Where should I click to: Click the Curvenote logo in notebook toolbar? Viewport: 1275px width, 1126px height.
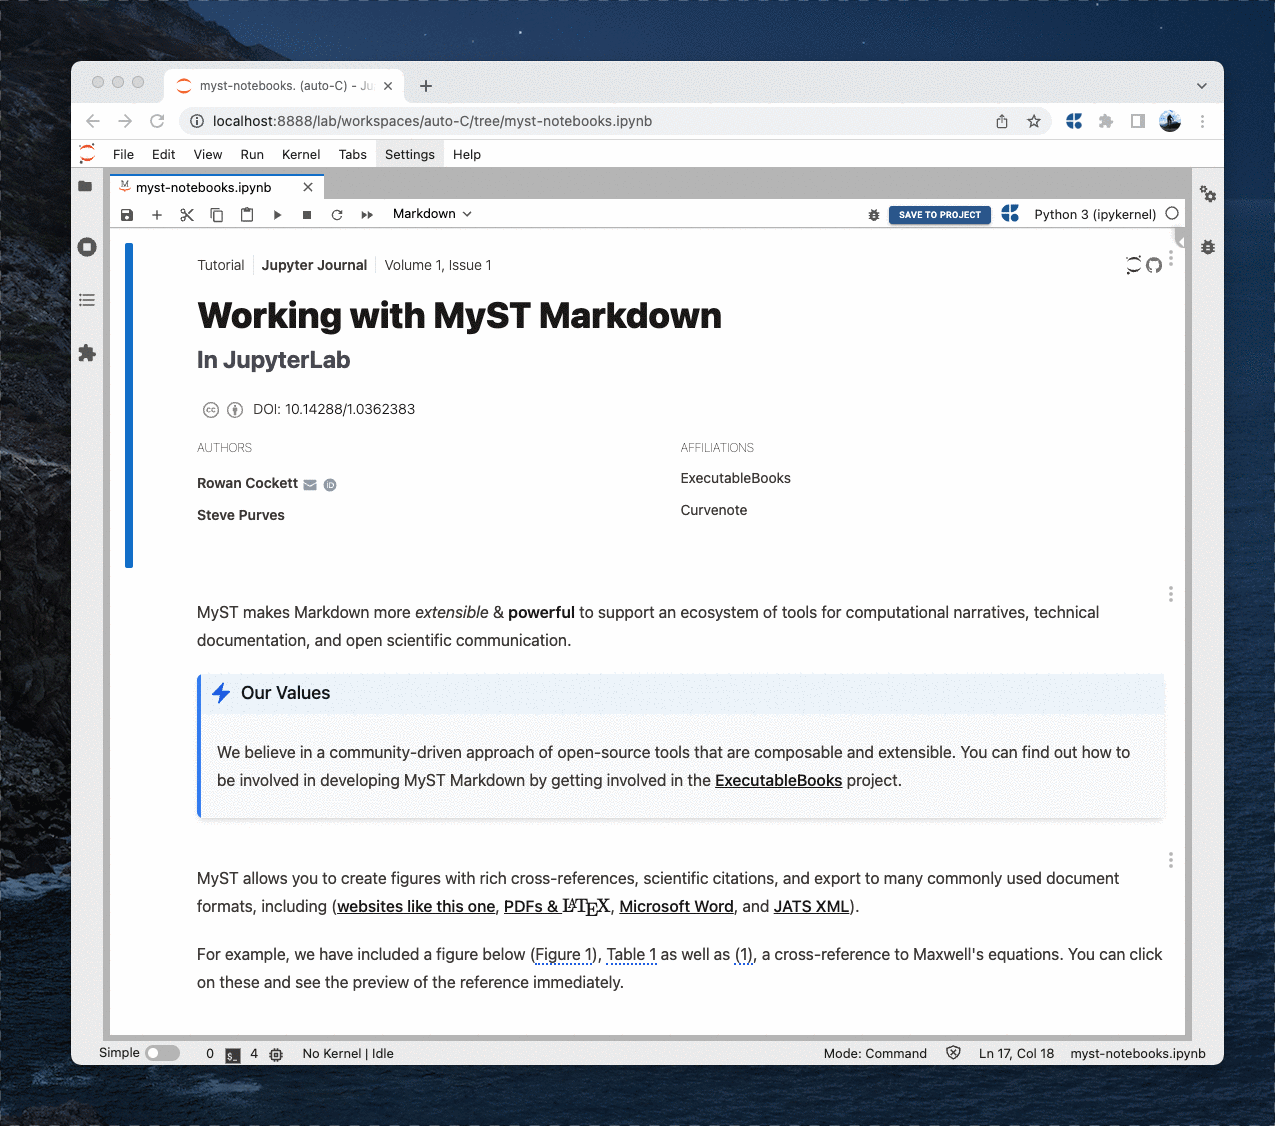pos(1010,214)
